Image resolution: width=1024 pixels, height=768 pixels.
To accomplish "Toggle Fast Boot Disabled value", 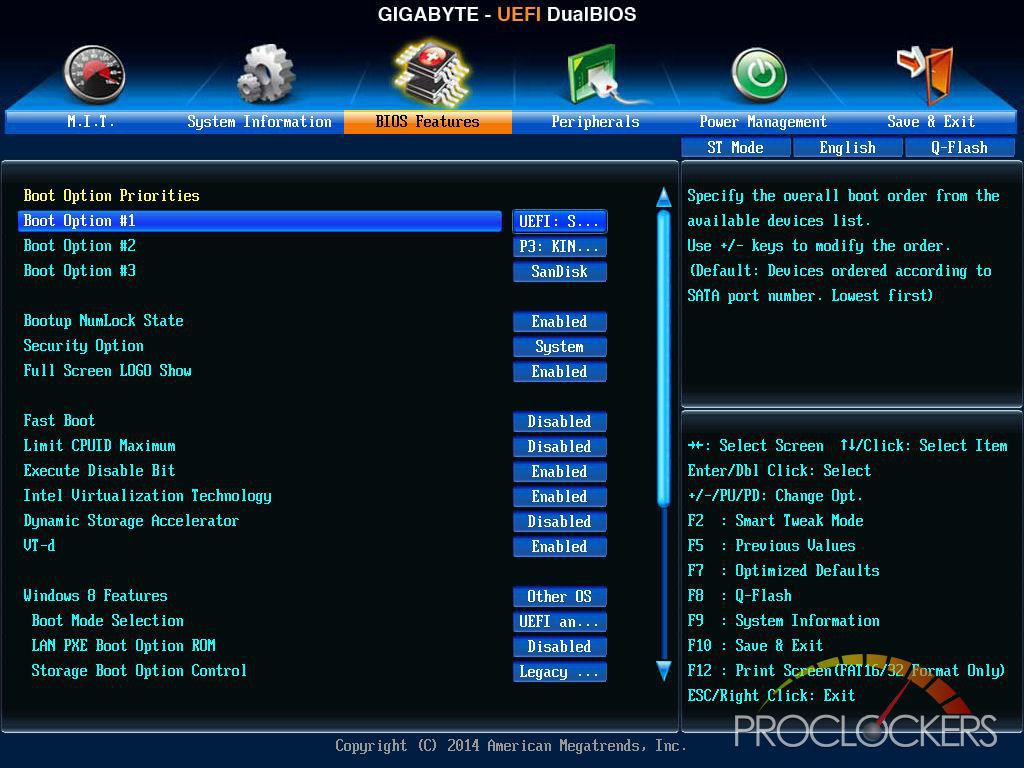I will 560,421.
